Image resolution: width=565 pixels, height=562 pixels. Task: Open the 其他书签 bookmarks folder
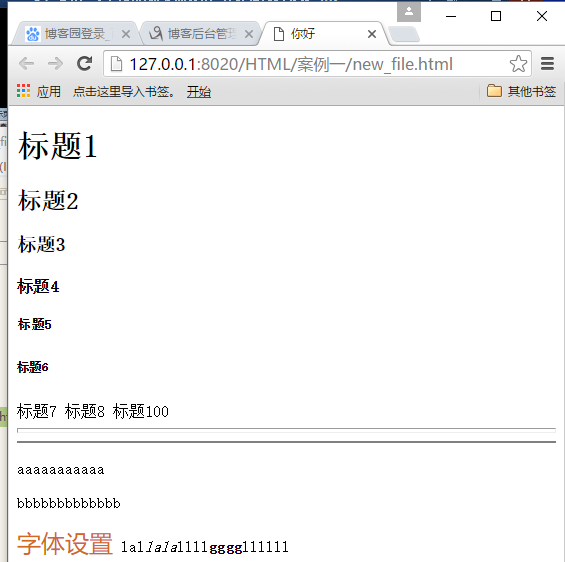tap(521, 92)
